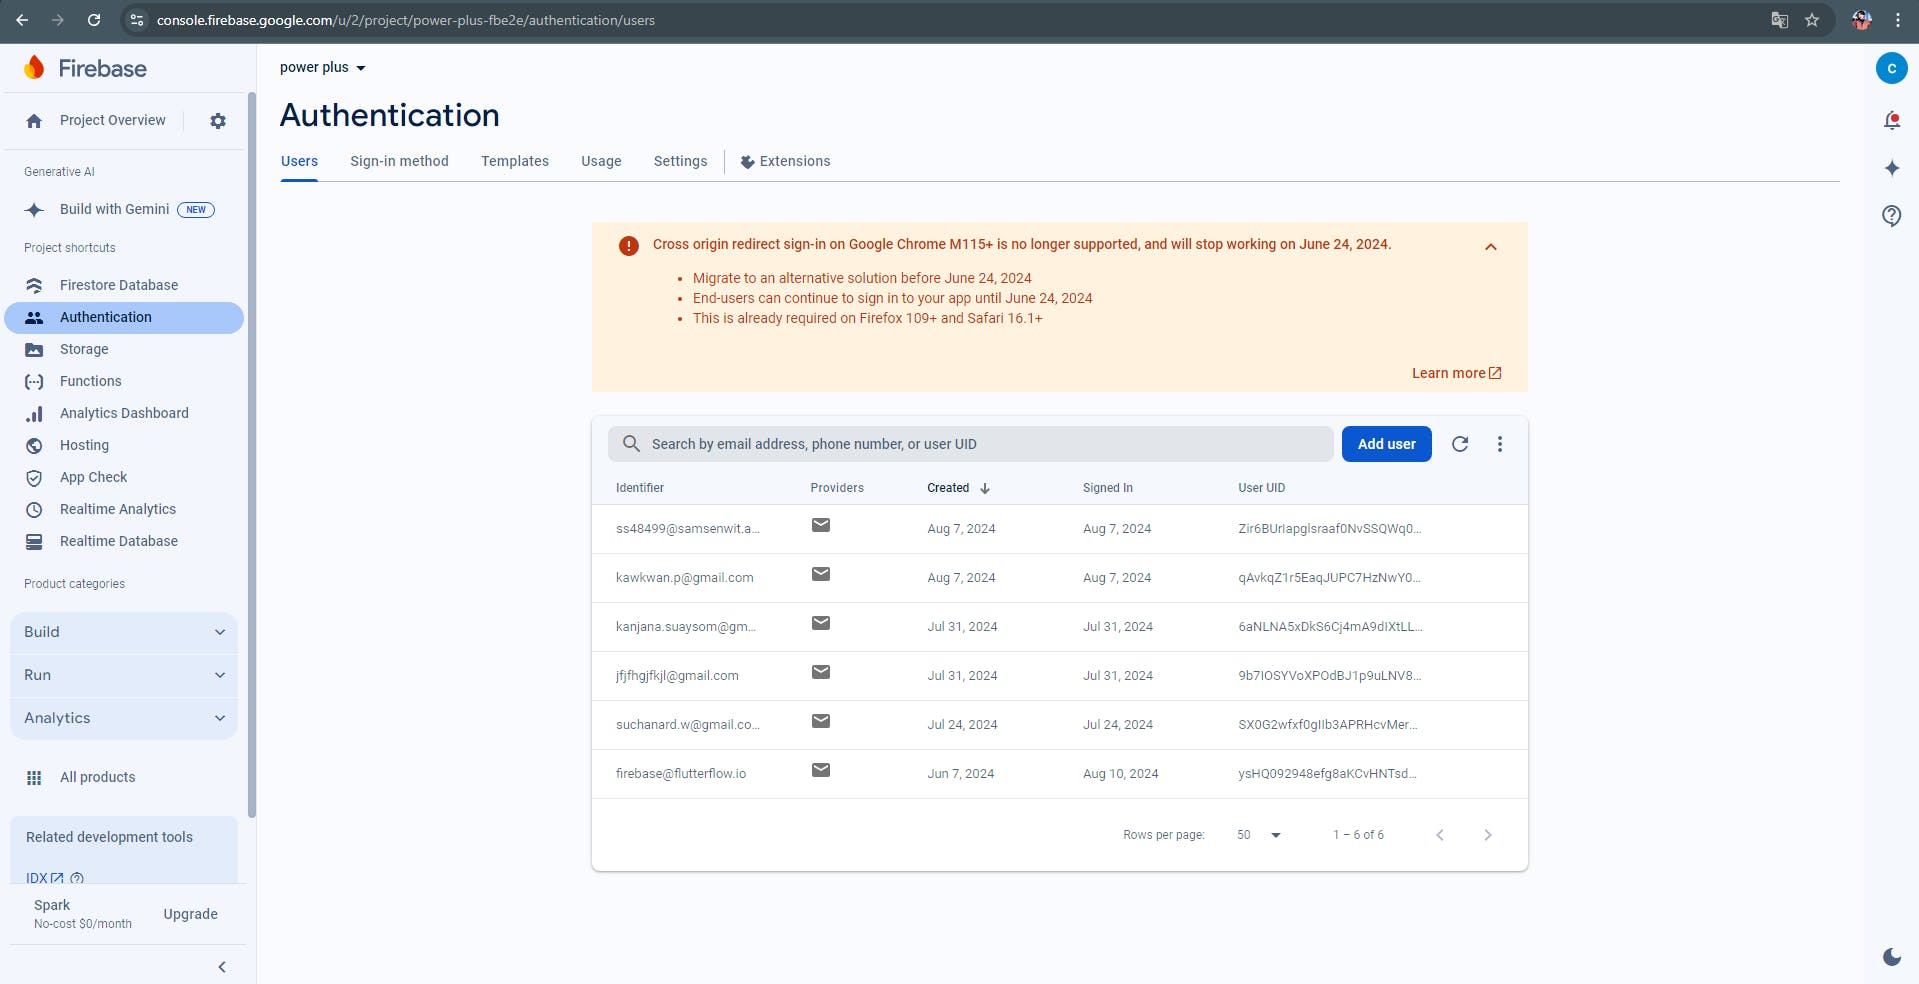
Task: Open the notifications bell
Action: (x=1891, y=119)
